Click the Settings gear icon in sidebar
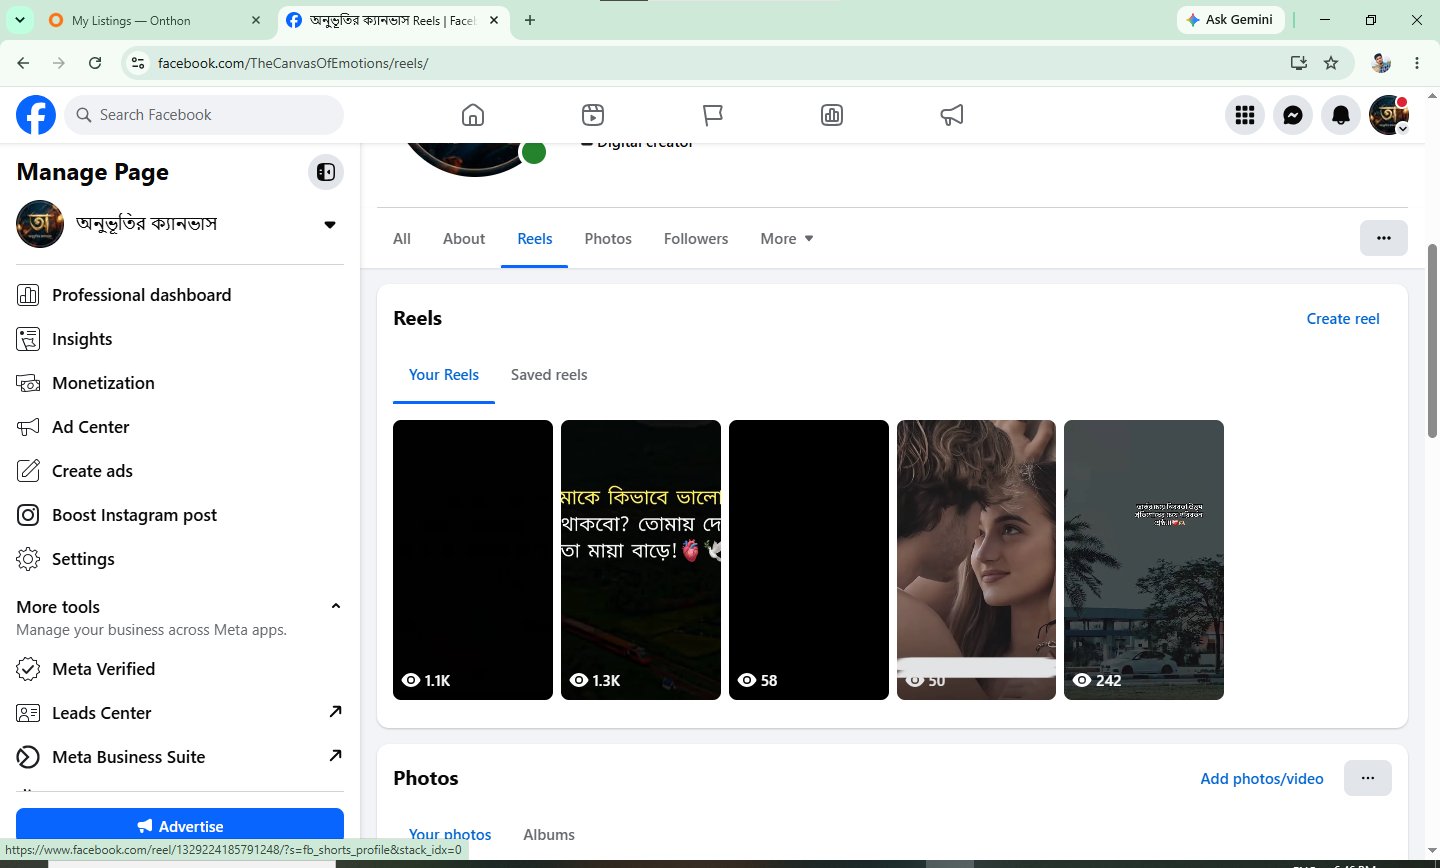 (28, 559)
